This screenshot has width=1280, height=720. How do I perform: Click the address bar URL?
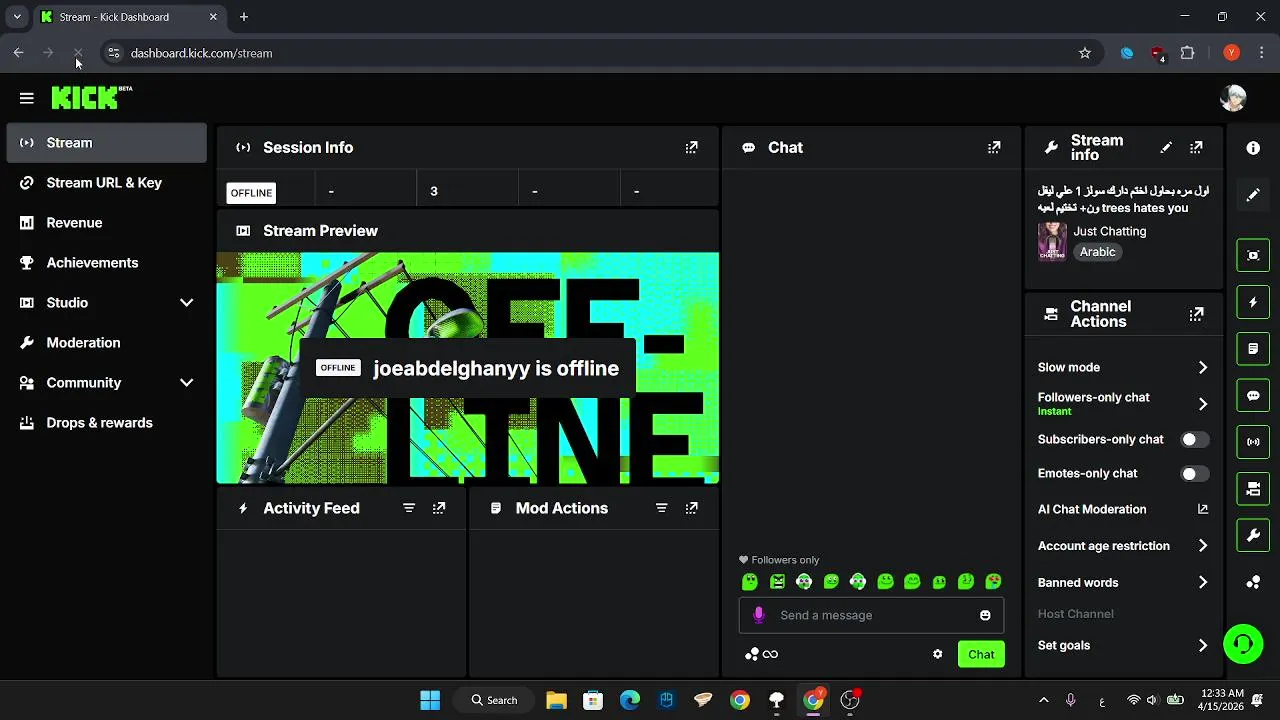201,53
